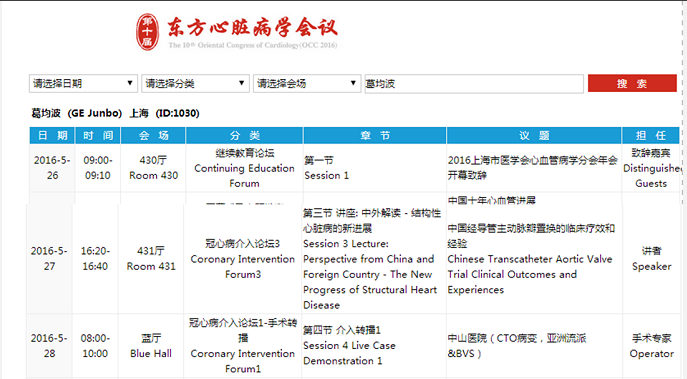Select the 中山医院 CTO病变 topic cell
The height and width of the screenshot is (379, 687).
(534, 346)
